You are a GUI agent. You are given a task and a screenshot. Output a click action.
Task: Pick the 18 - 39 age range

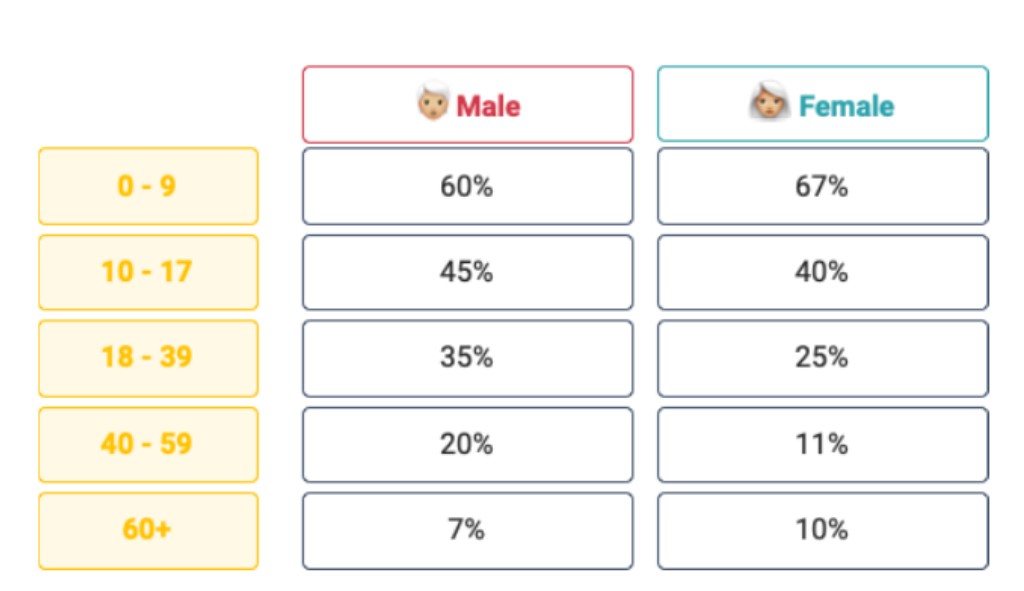148,359
